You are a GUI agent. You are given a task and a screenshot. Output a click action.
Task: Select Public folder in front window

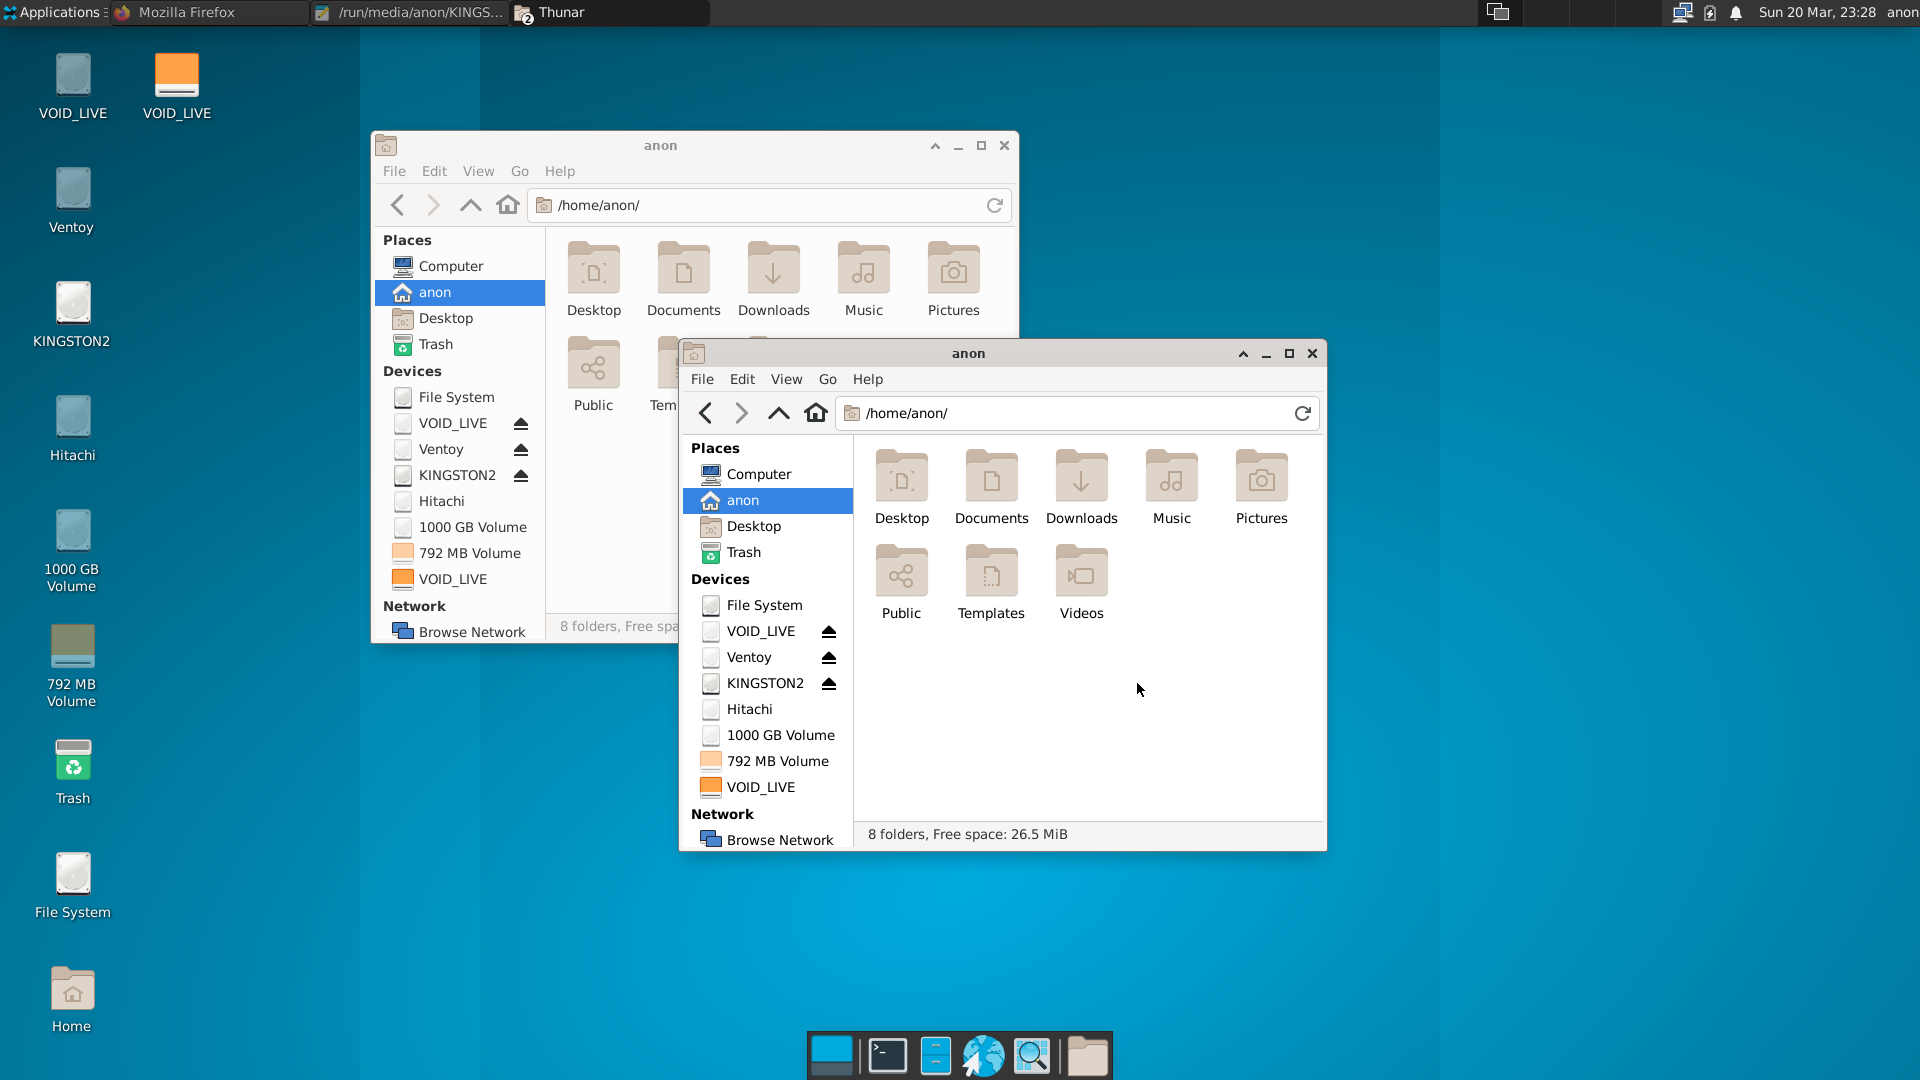click(x=902, y=583)
